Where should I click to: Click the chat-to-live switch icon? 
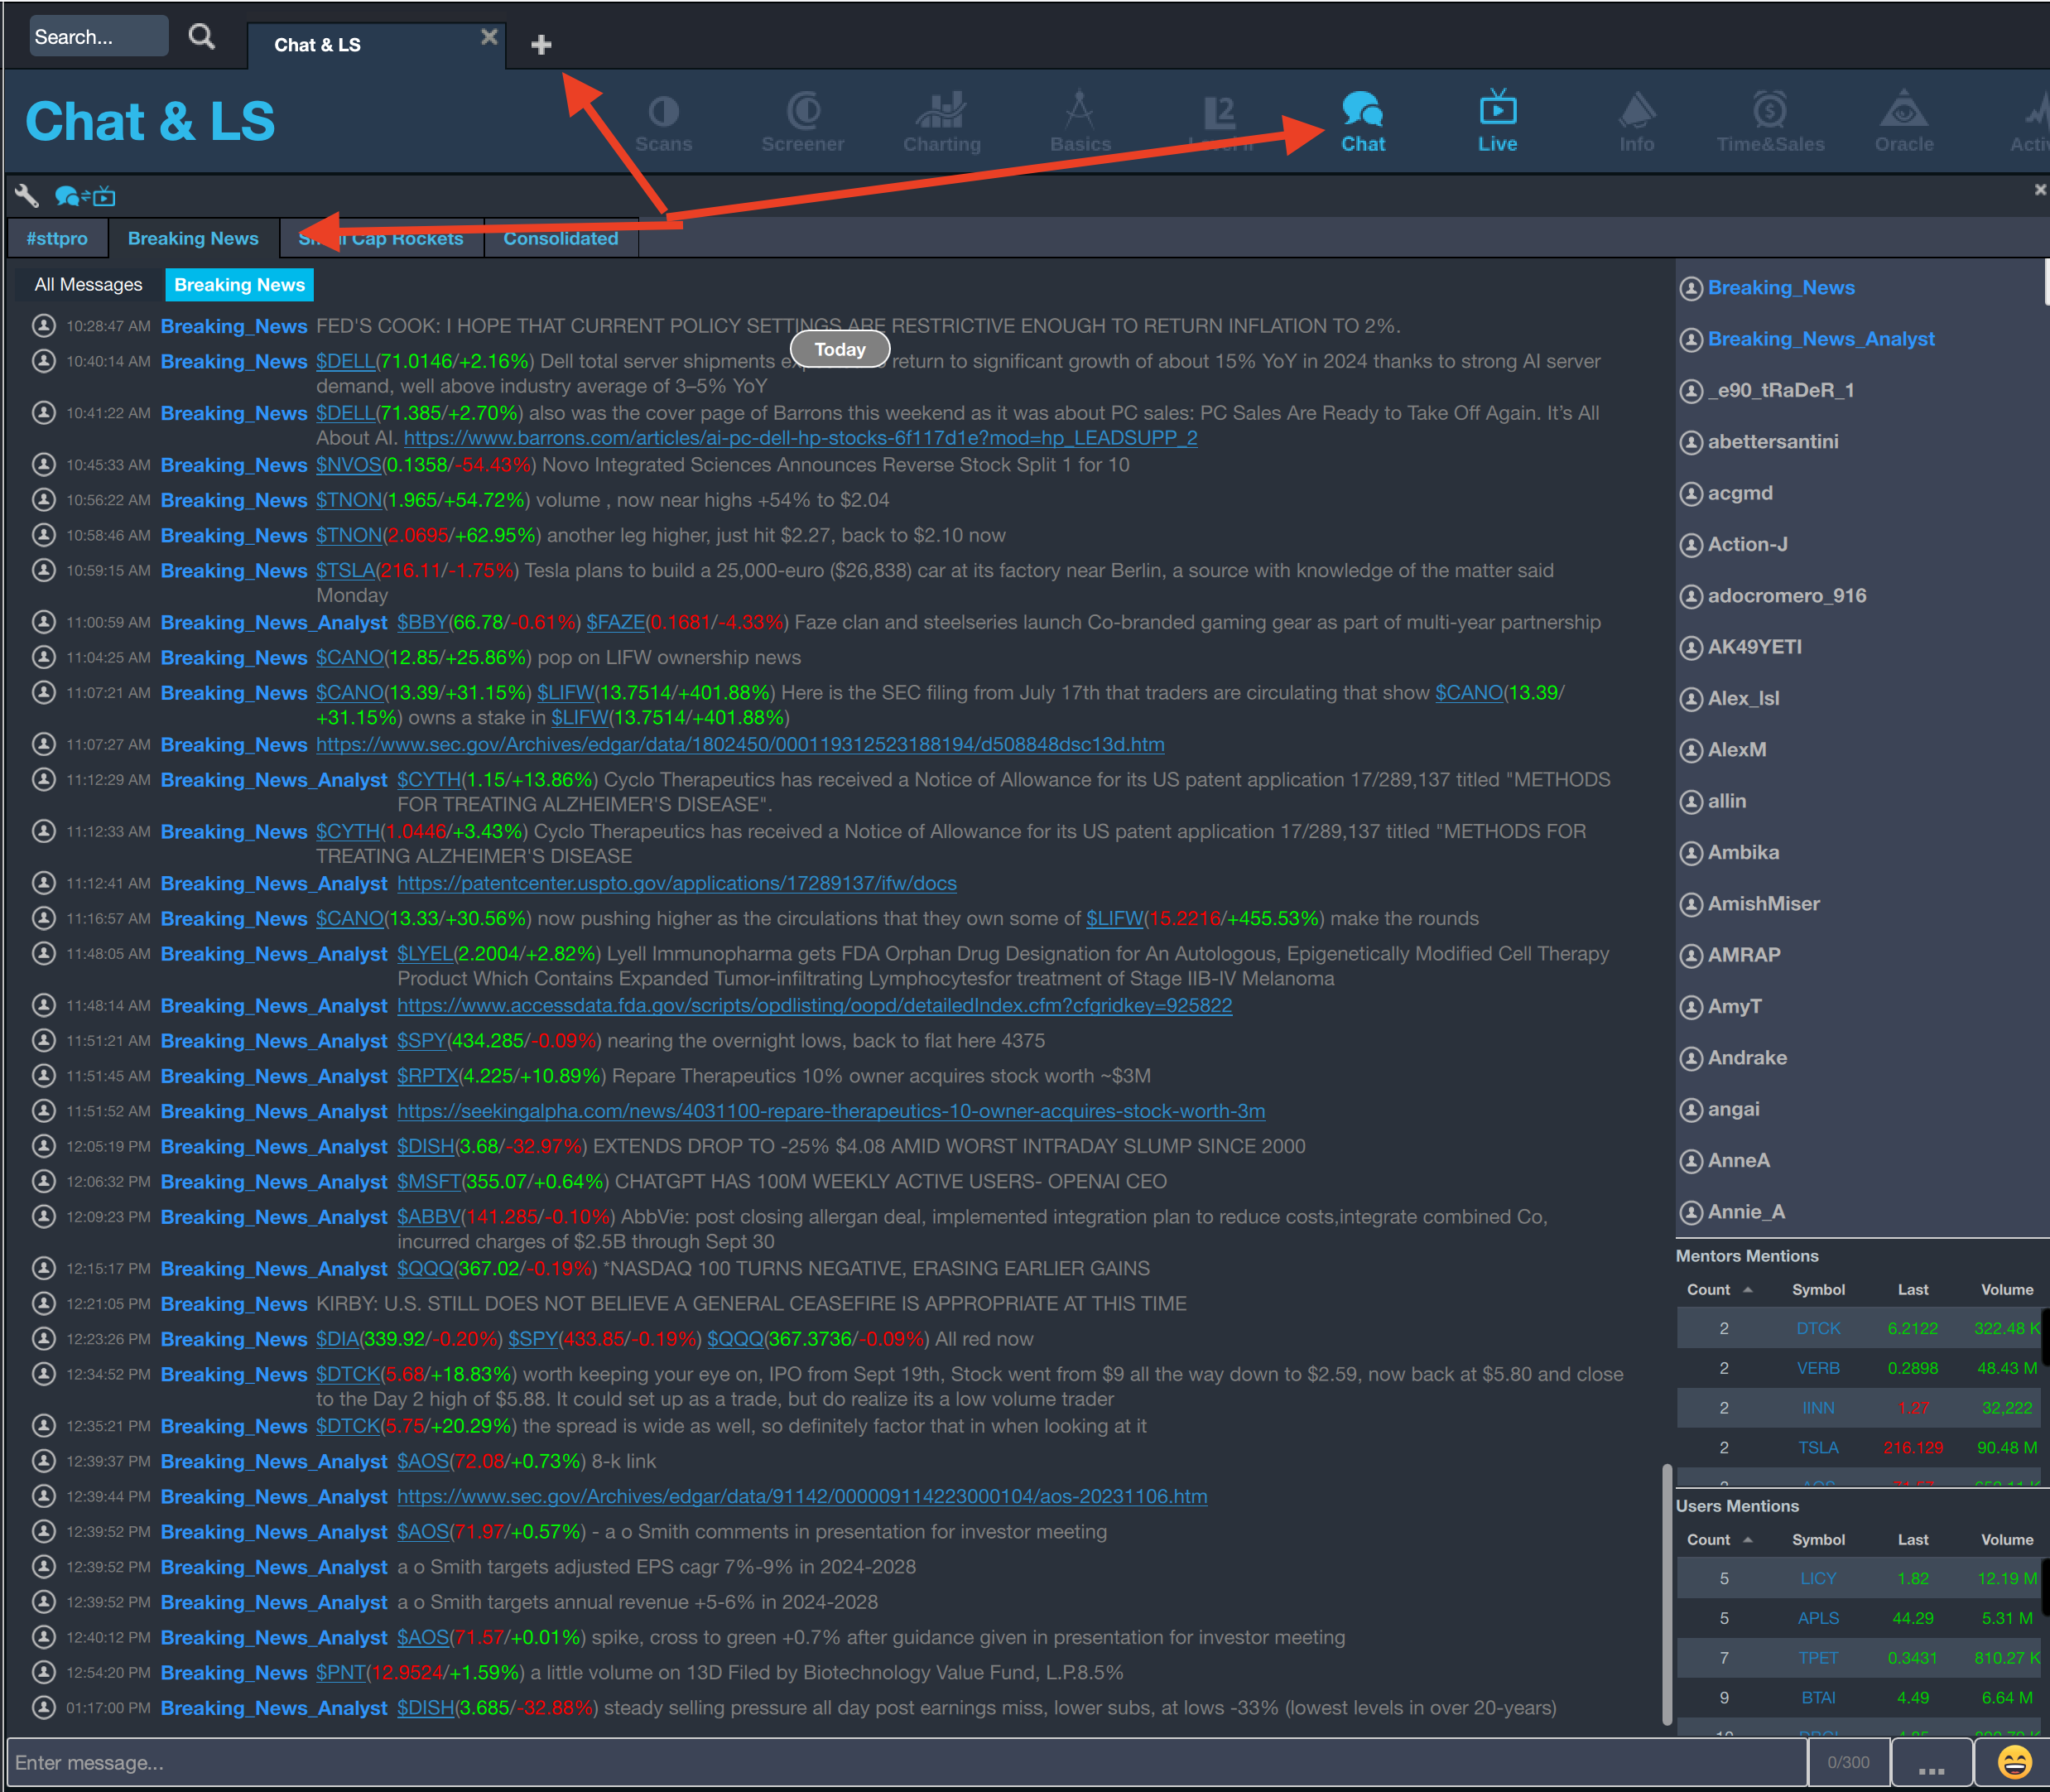click(85, 196)
